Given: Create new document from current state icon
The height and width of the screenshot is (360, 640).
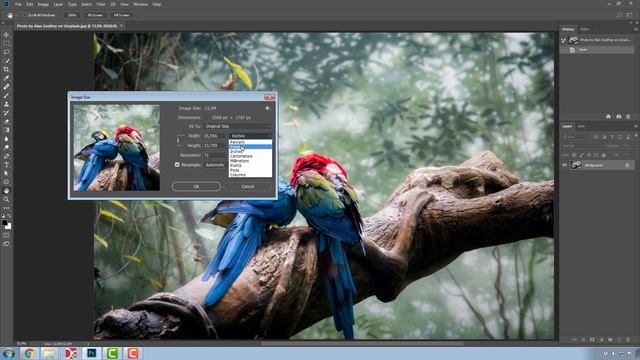Looking at the screenshot, I should 608,117.
